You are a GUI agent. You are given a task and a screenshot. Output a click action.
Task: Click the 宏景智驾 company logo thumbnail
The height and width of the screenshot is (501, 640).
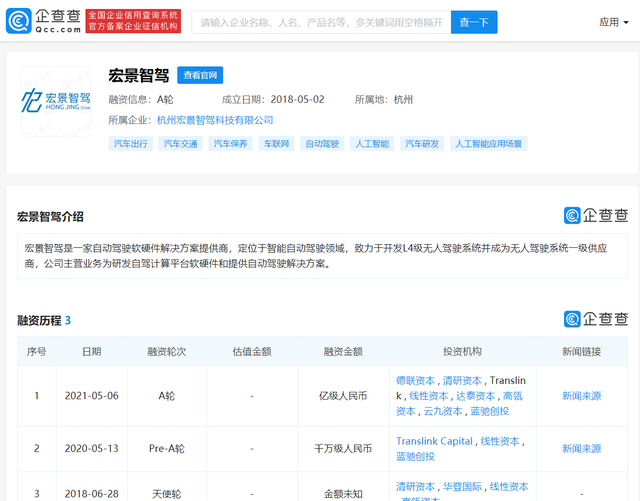(x=56, y=101)
